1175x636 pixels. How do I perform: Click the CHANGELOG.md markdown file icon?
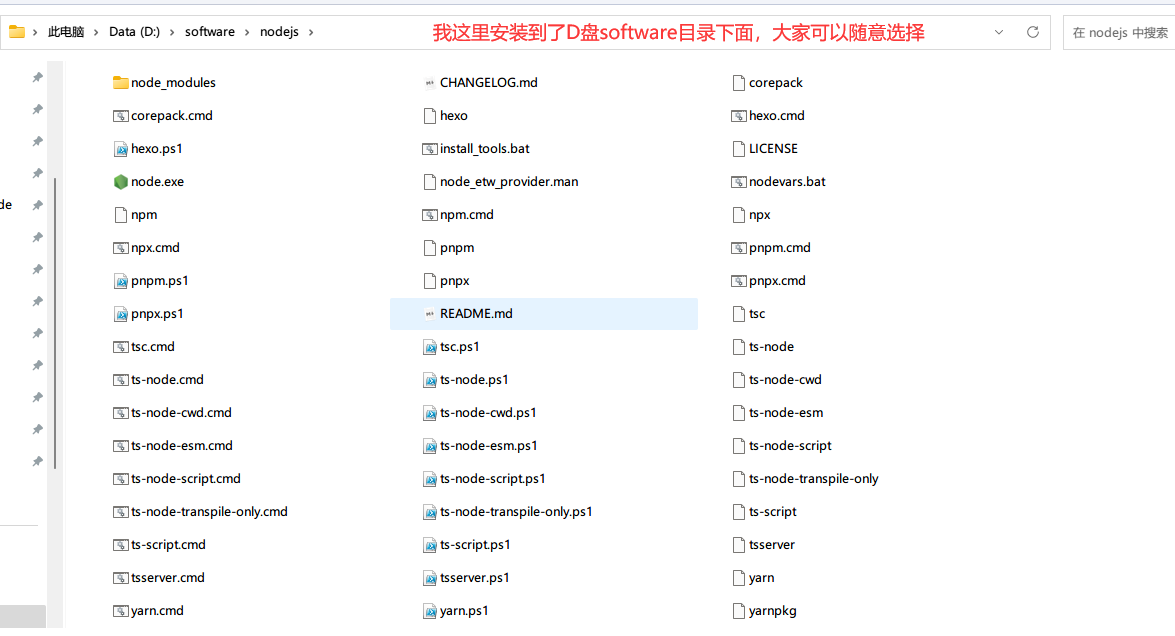430,83
